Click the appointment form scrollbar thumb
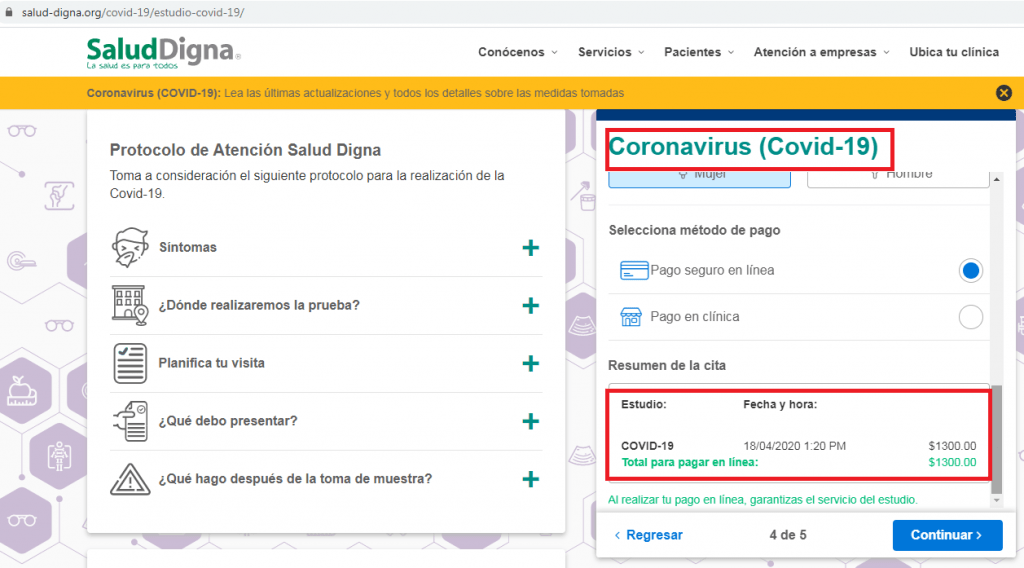Viewport: 1024px width, 568px height. [x=997, y=439]
